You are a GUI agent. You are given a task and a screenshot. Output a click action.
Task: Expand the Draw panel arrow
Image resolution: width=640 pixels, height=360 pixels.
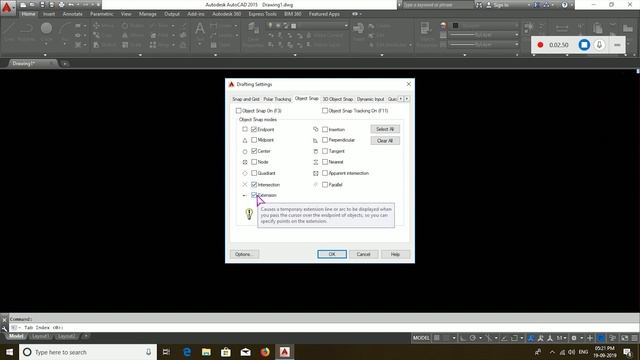coord(45,54)
